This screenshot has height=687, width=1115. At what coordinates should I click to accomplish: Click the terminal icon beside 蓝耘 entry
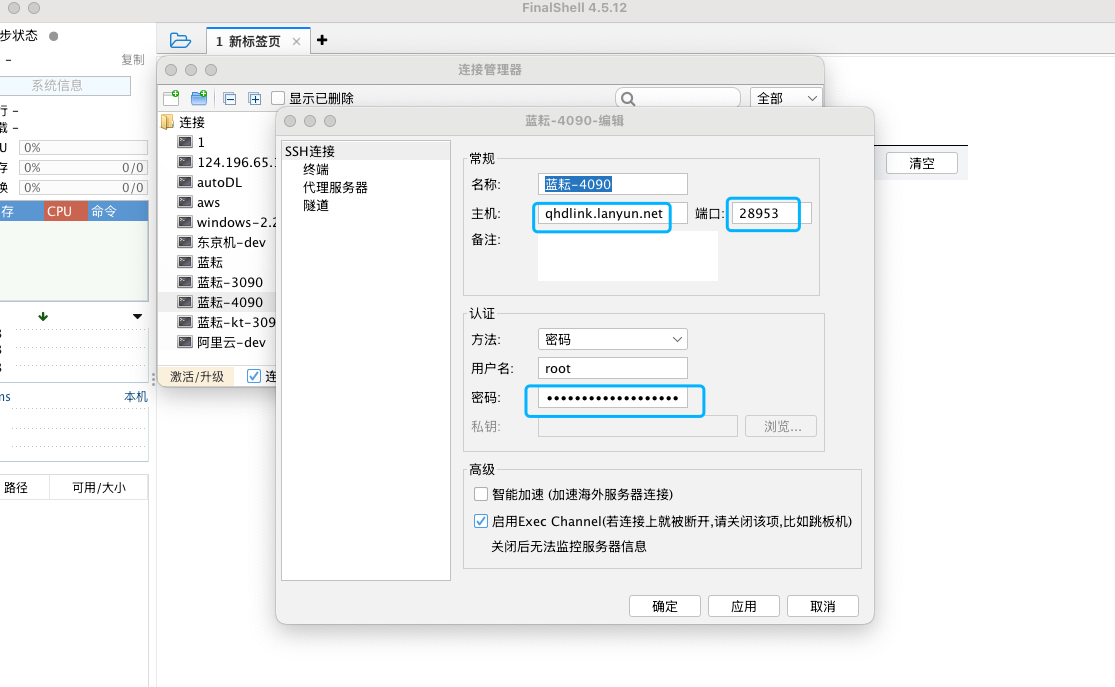click(x=185, y=262)
